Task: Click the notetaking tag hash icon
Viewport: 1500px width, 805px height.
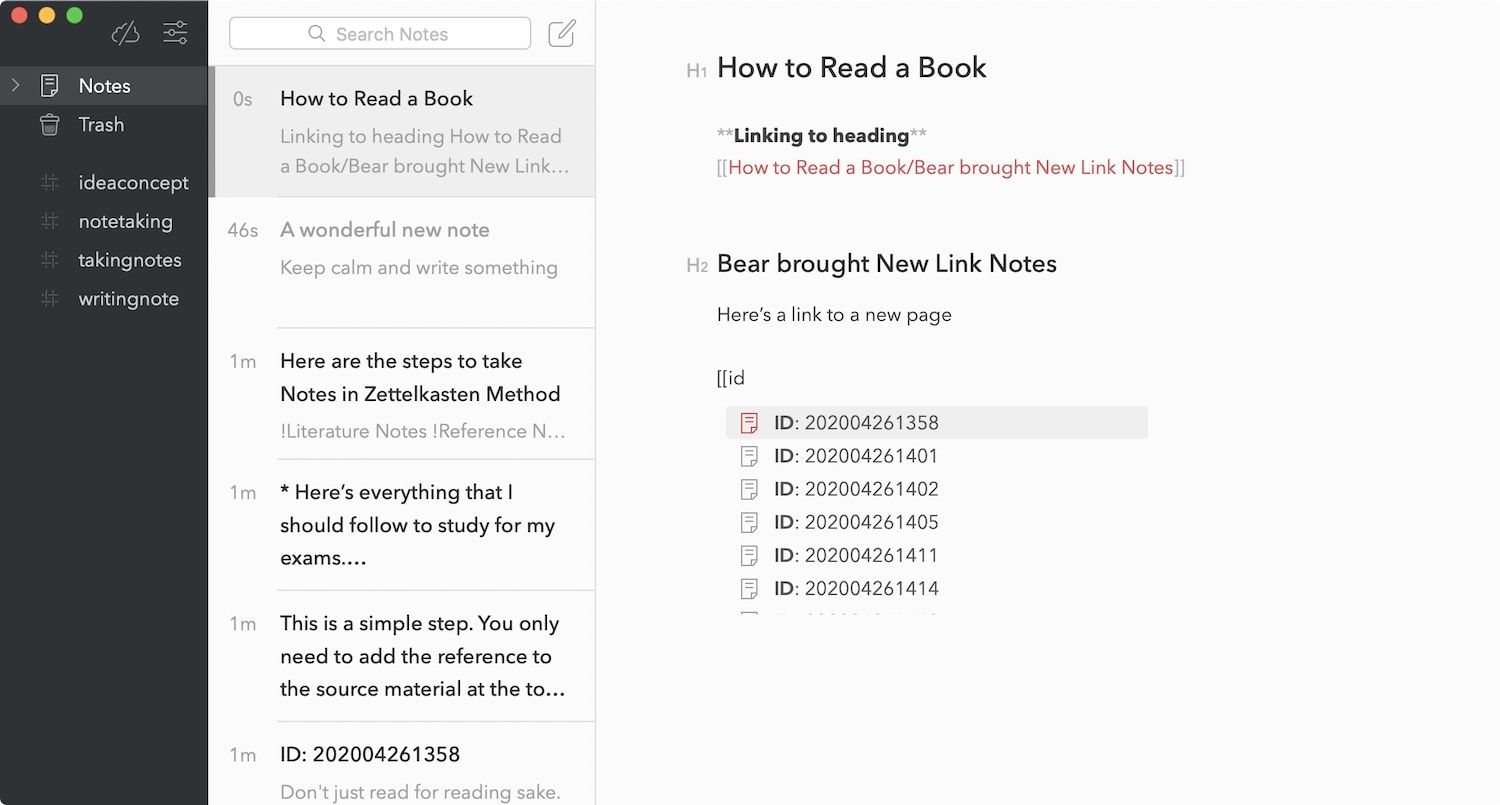Action: click(49, 222)
